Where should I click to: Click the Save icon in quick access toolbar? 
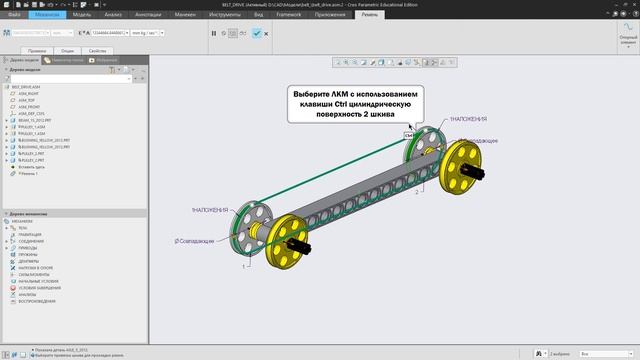coord(34,4)
